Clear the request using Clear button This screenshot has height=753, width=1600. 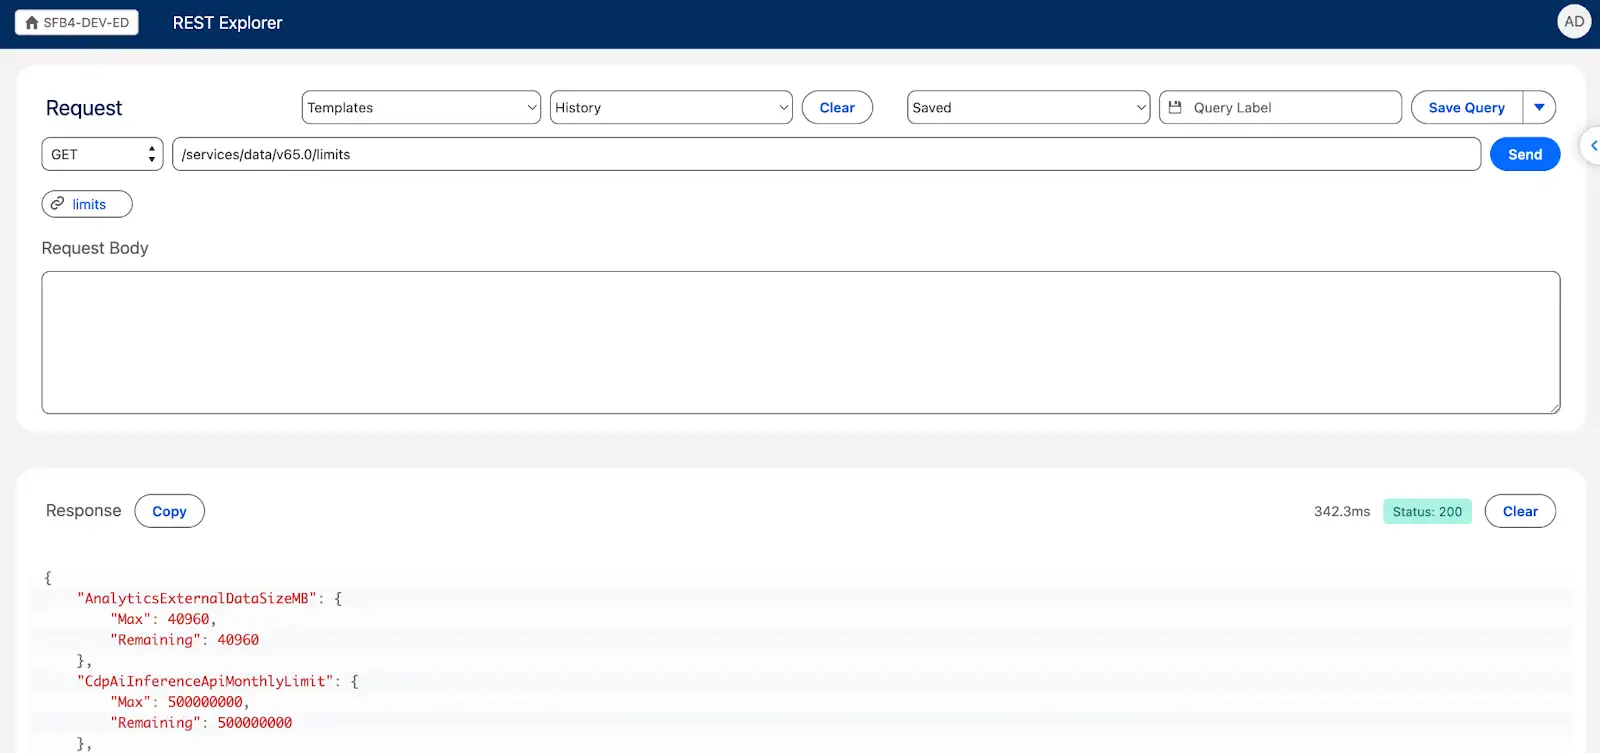point(837,107)
